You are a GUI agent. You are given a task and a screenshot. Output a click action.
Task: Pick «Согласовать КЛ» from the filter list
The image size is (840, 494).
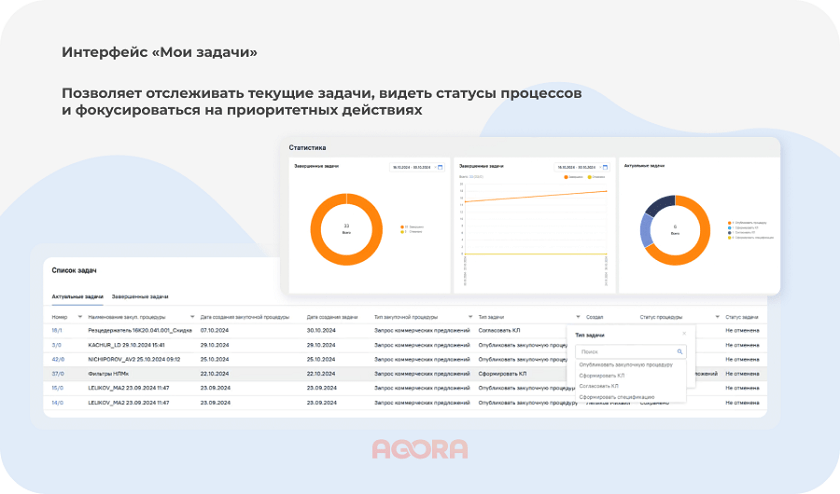[x=600, y=386]
